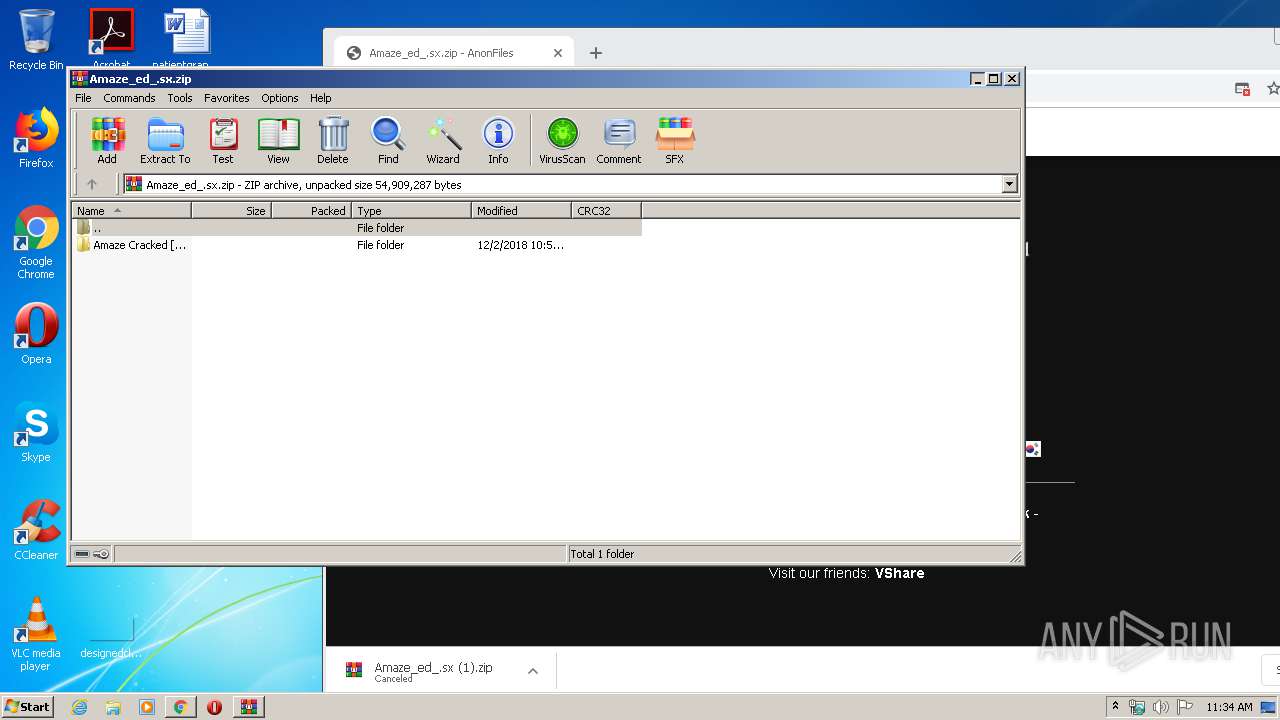
Task: Sort by Name column header
Action: pyautogui.click(x=131, y=210)
